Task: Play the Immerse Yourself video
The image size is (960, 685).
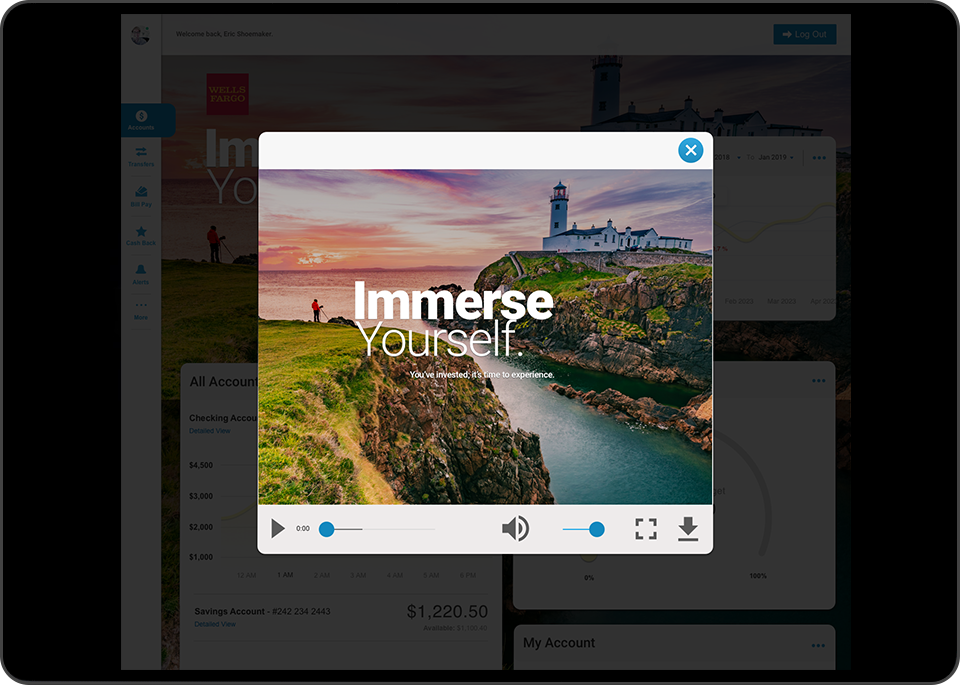Action: [277, 528]
